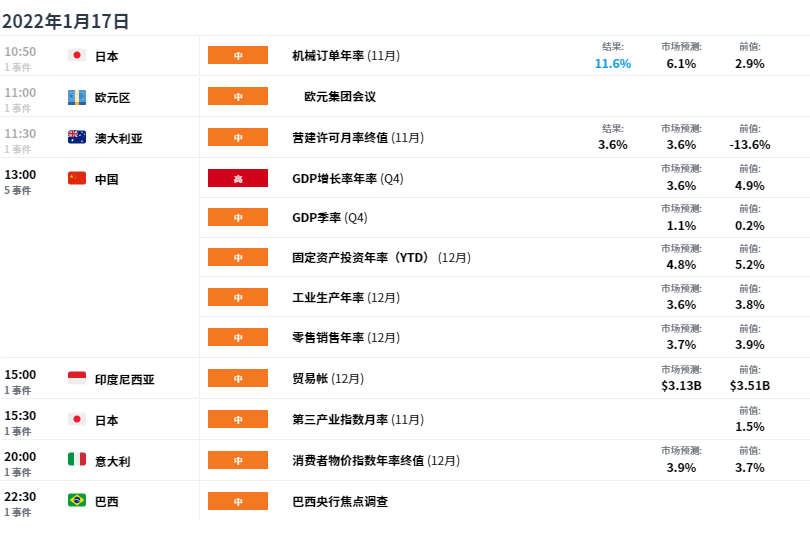Select the red high-importance badge for GDP增长率年率

238,178
